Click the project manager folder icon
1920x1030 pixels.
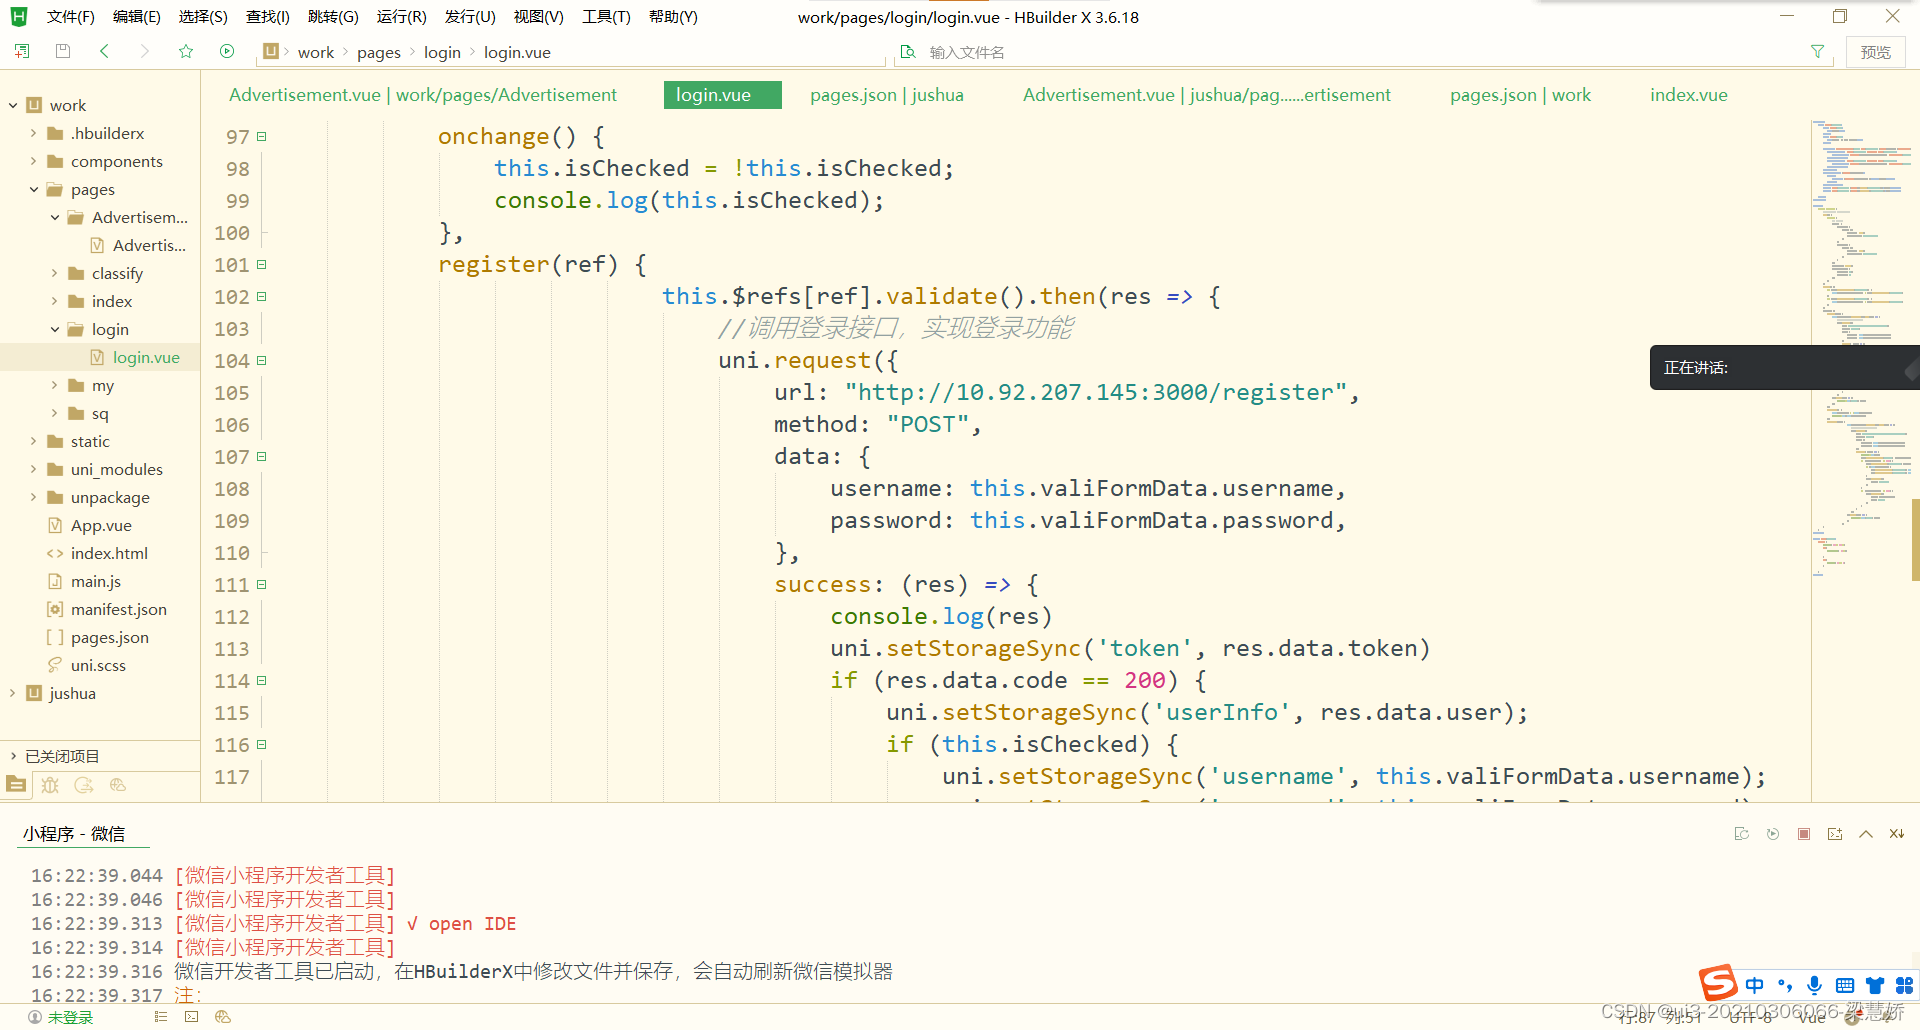[16, 785]
